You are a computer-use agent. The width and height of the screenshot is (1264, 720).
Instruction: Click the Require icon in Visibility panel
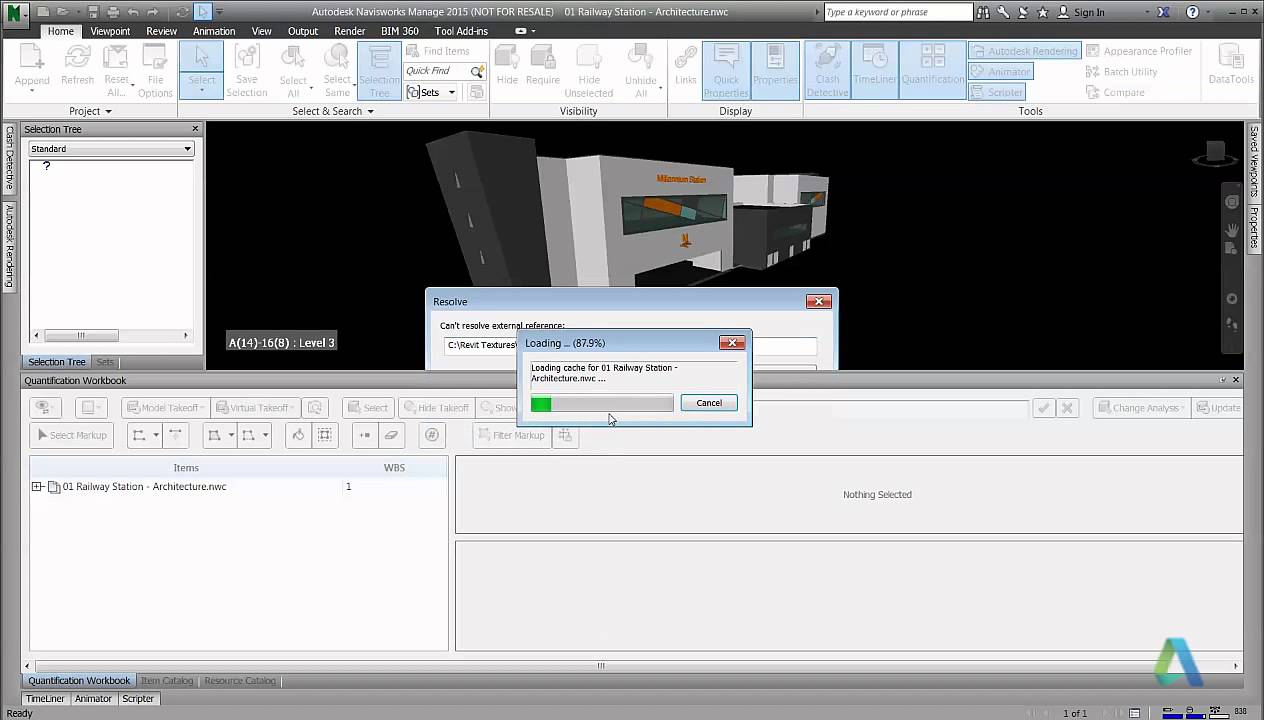point(543,66)
